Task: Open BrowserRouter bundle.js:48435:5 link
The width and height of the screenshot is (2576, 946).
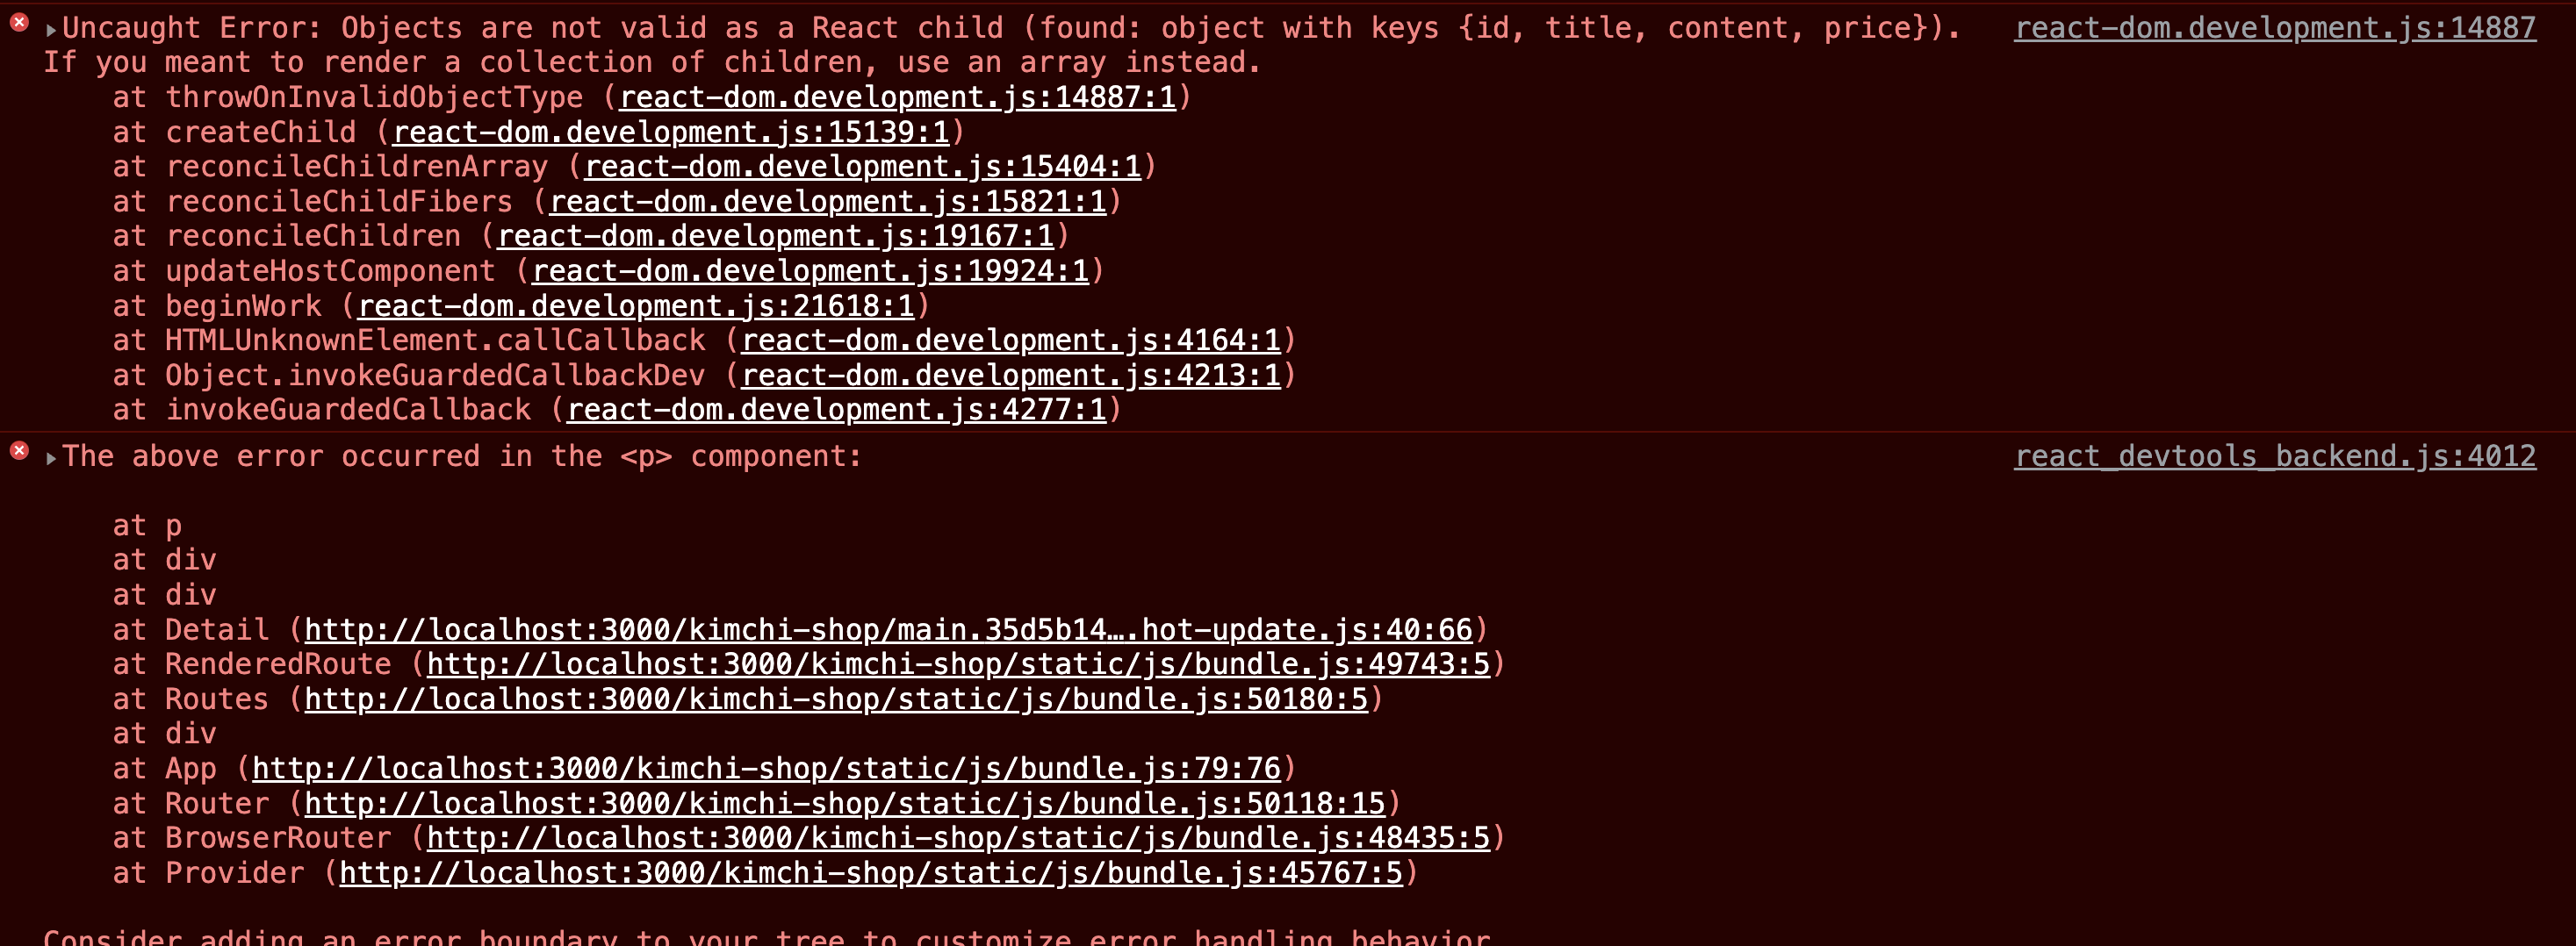Action: [958, 838]
